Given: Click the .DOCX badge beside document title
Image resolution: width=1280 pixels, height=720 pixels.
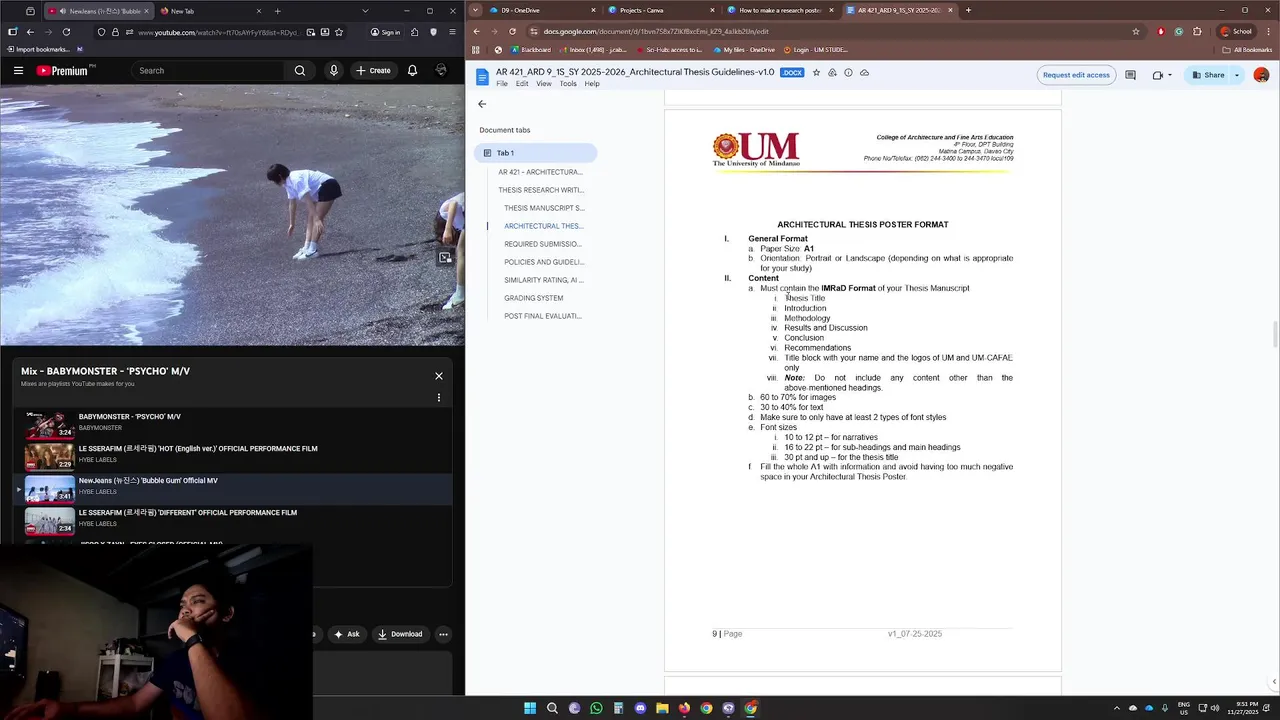Looking at the screenshot, I should [x=792, y=73].
